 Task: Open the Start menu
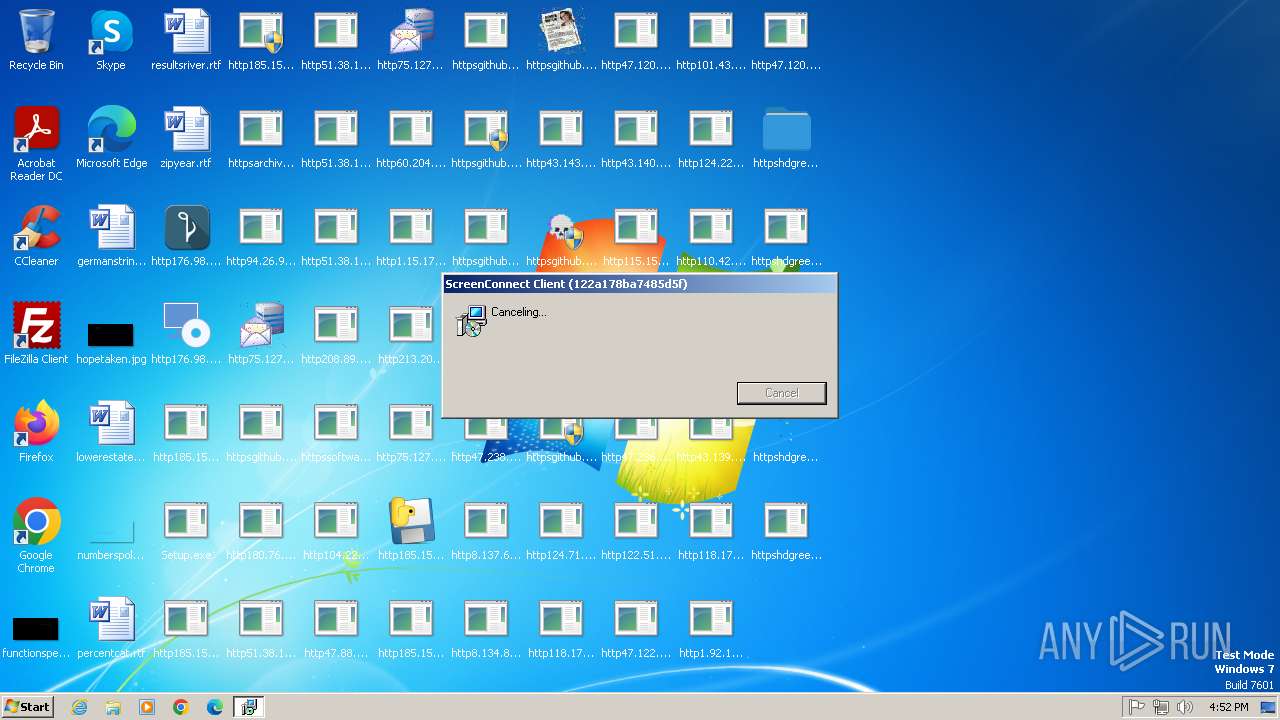click(28, 707)
